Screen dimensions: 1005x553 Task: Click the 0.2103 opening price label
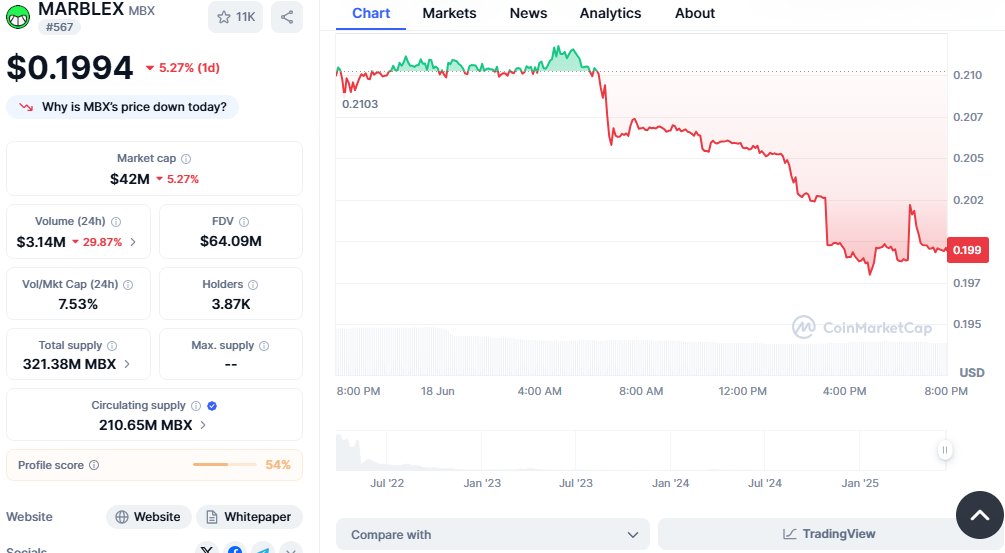(360, 104)
